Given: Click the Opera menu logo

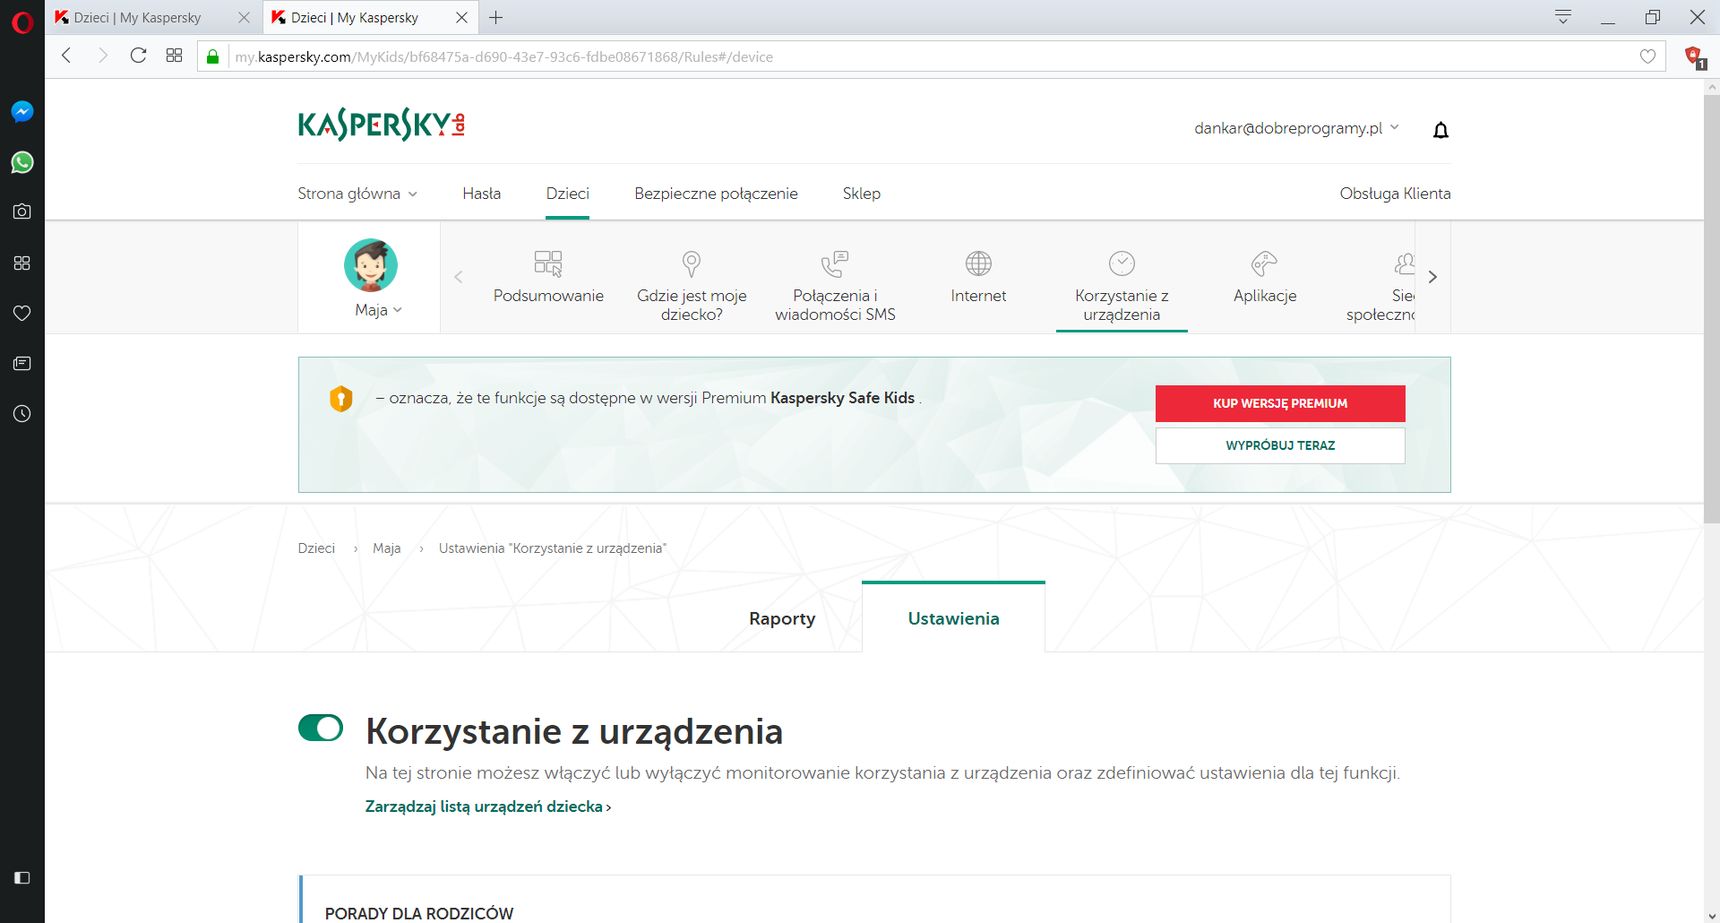Looking at the screenshot, I should [22, 22].
